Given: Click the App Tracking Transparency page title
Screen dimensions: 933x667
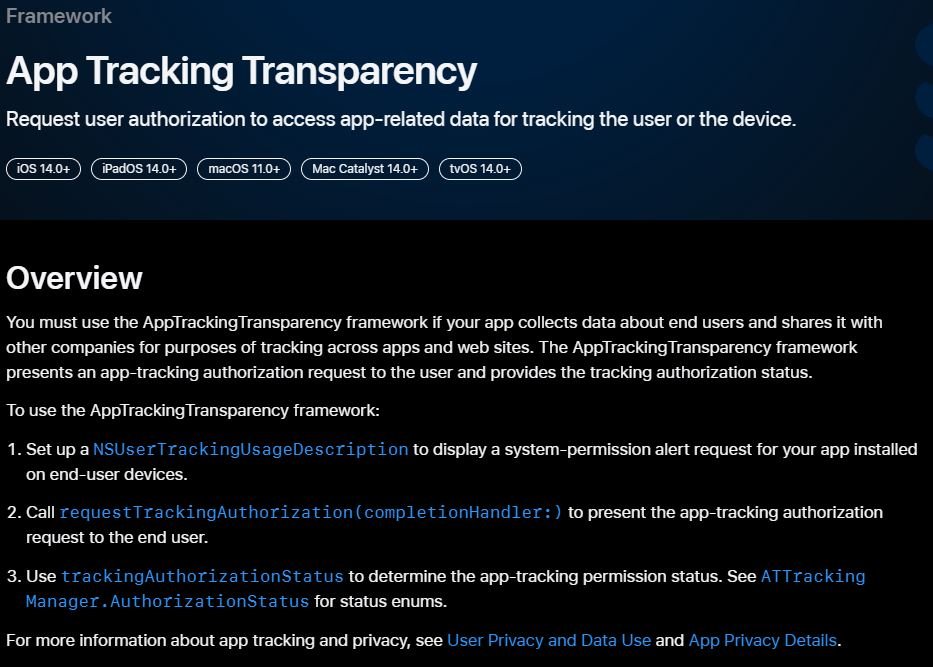Looking at the screenshot, I should click(241, 71).
